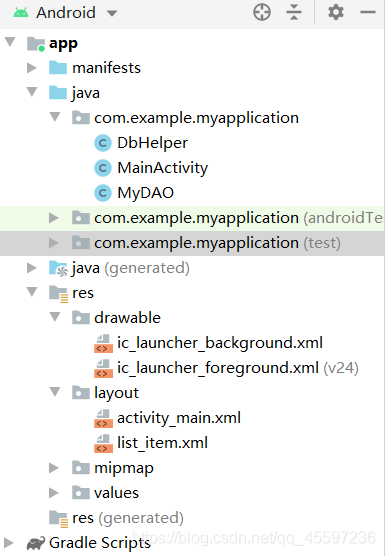Click the values folder icon

coord(81,493)
